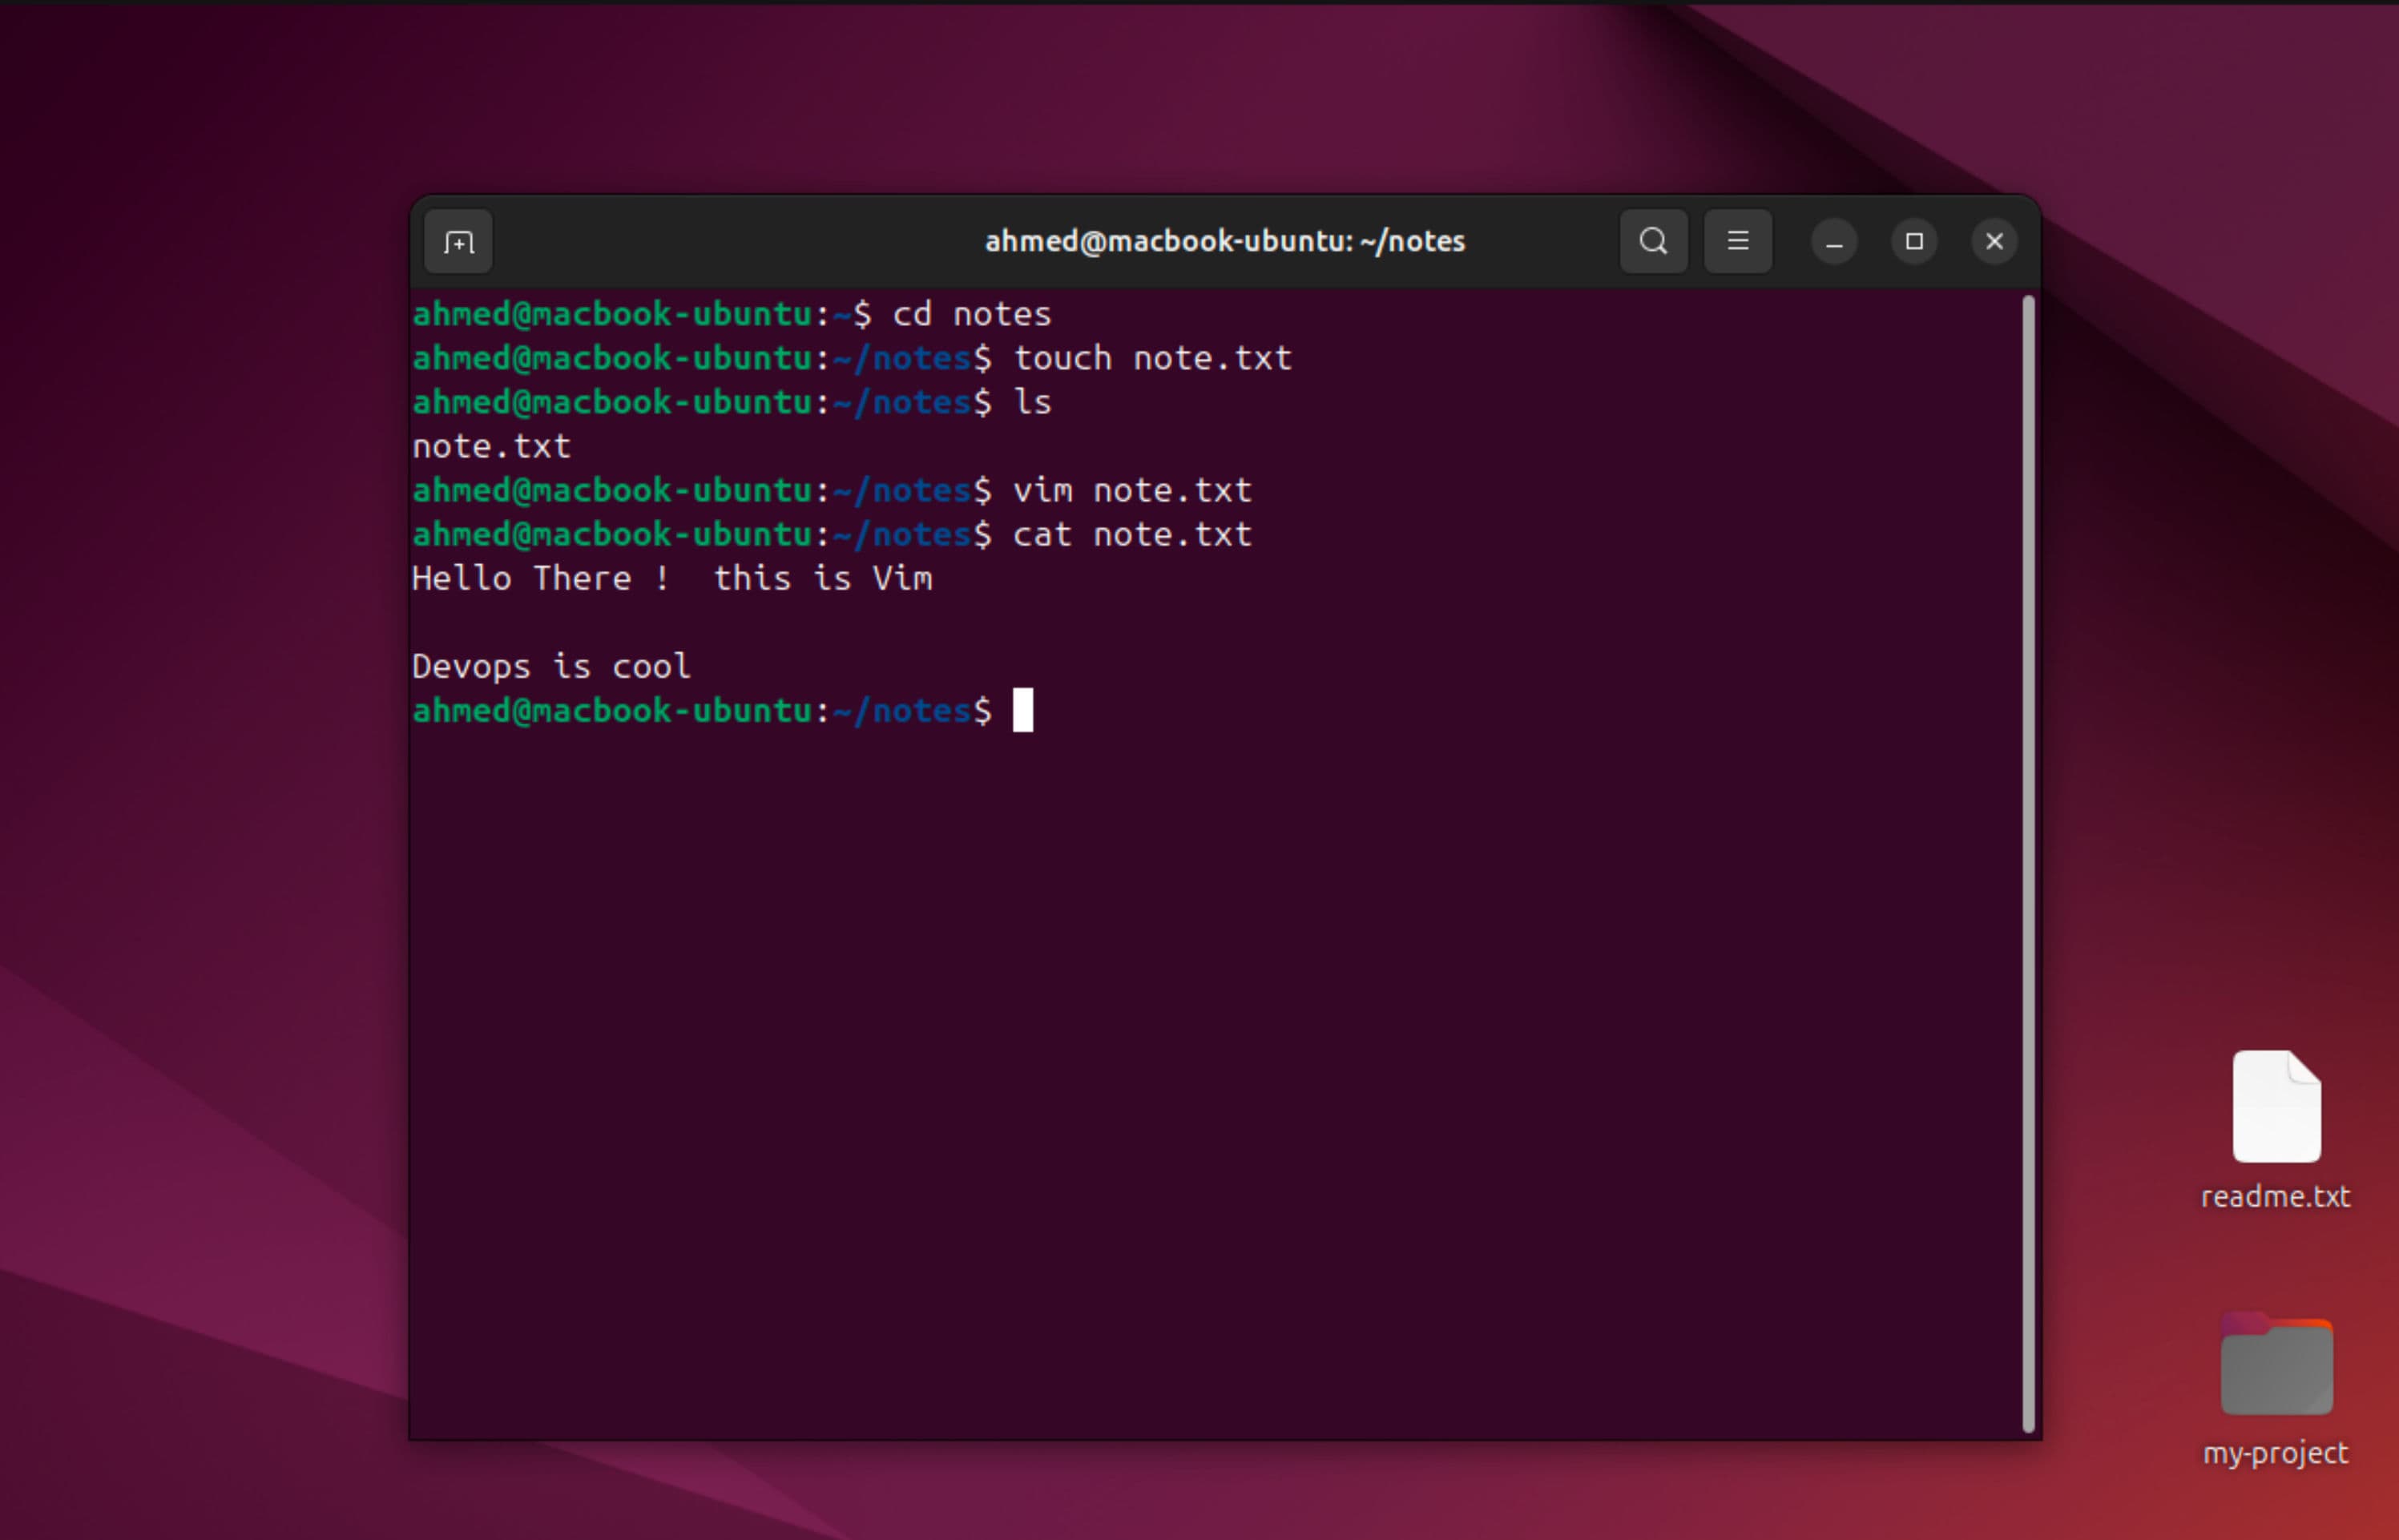
Task: Click the 'cd notes' command text
Action: 971,315
